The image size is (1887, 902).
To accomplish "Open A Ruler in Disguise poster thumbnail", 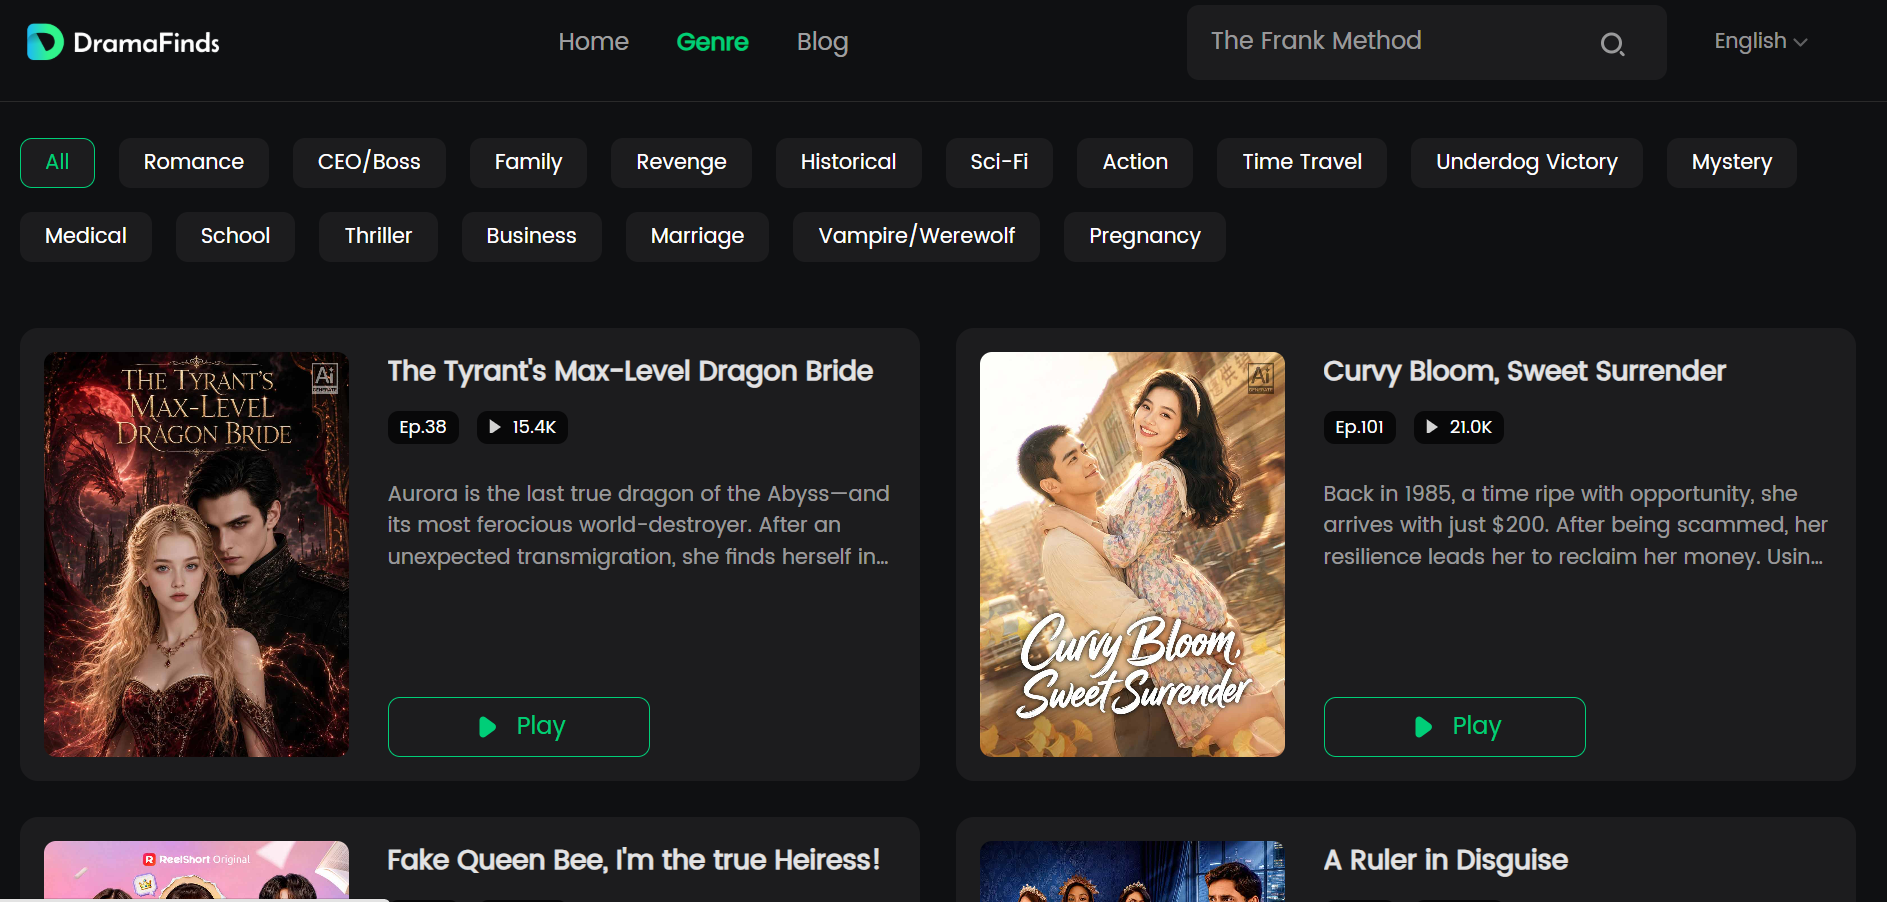I will [1132, 871].
